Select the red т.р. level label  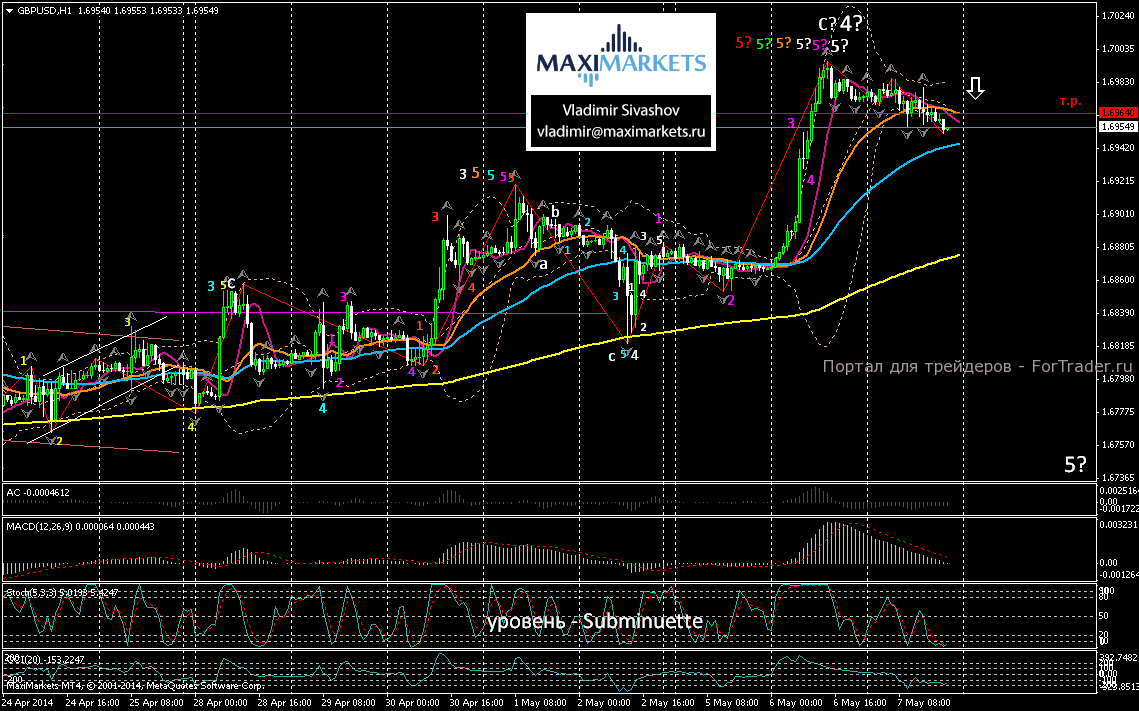1071,102
